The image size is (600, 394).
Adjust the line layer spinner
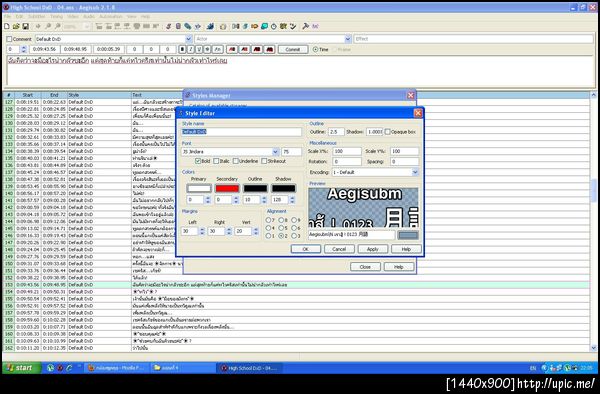tap(24, 49)
